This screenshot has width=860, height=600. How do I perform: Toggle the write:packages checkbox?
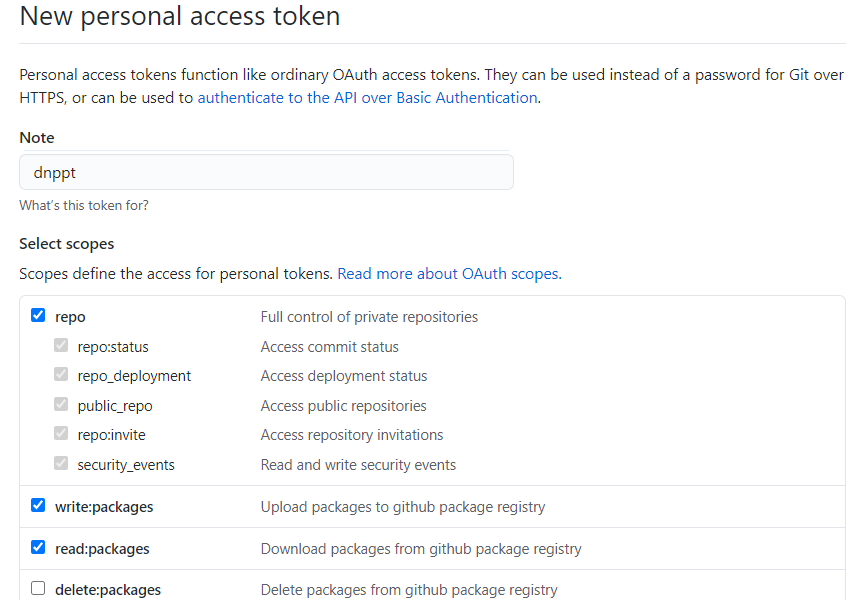coord(38,505)
